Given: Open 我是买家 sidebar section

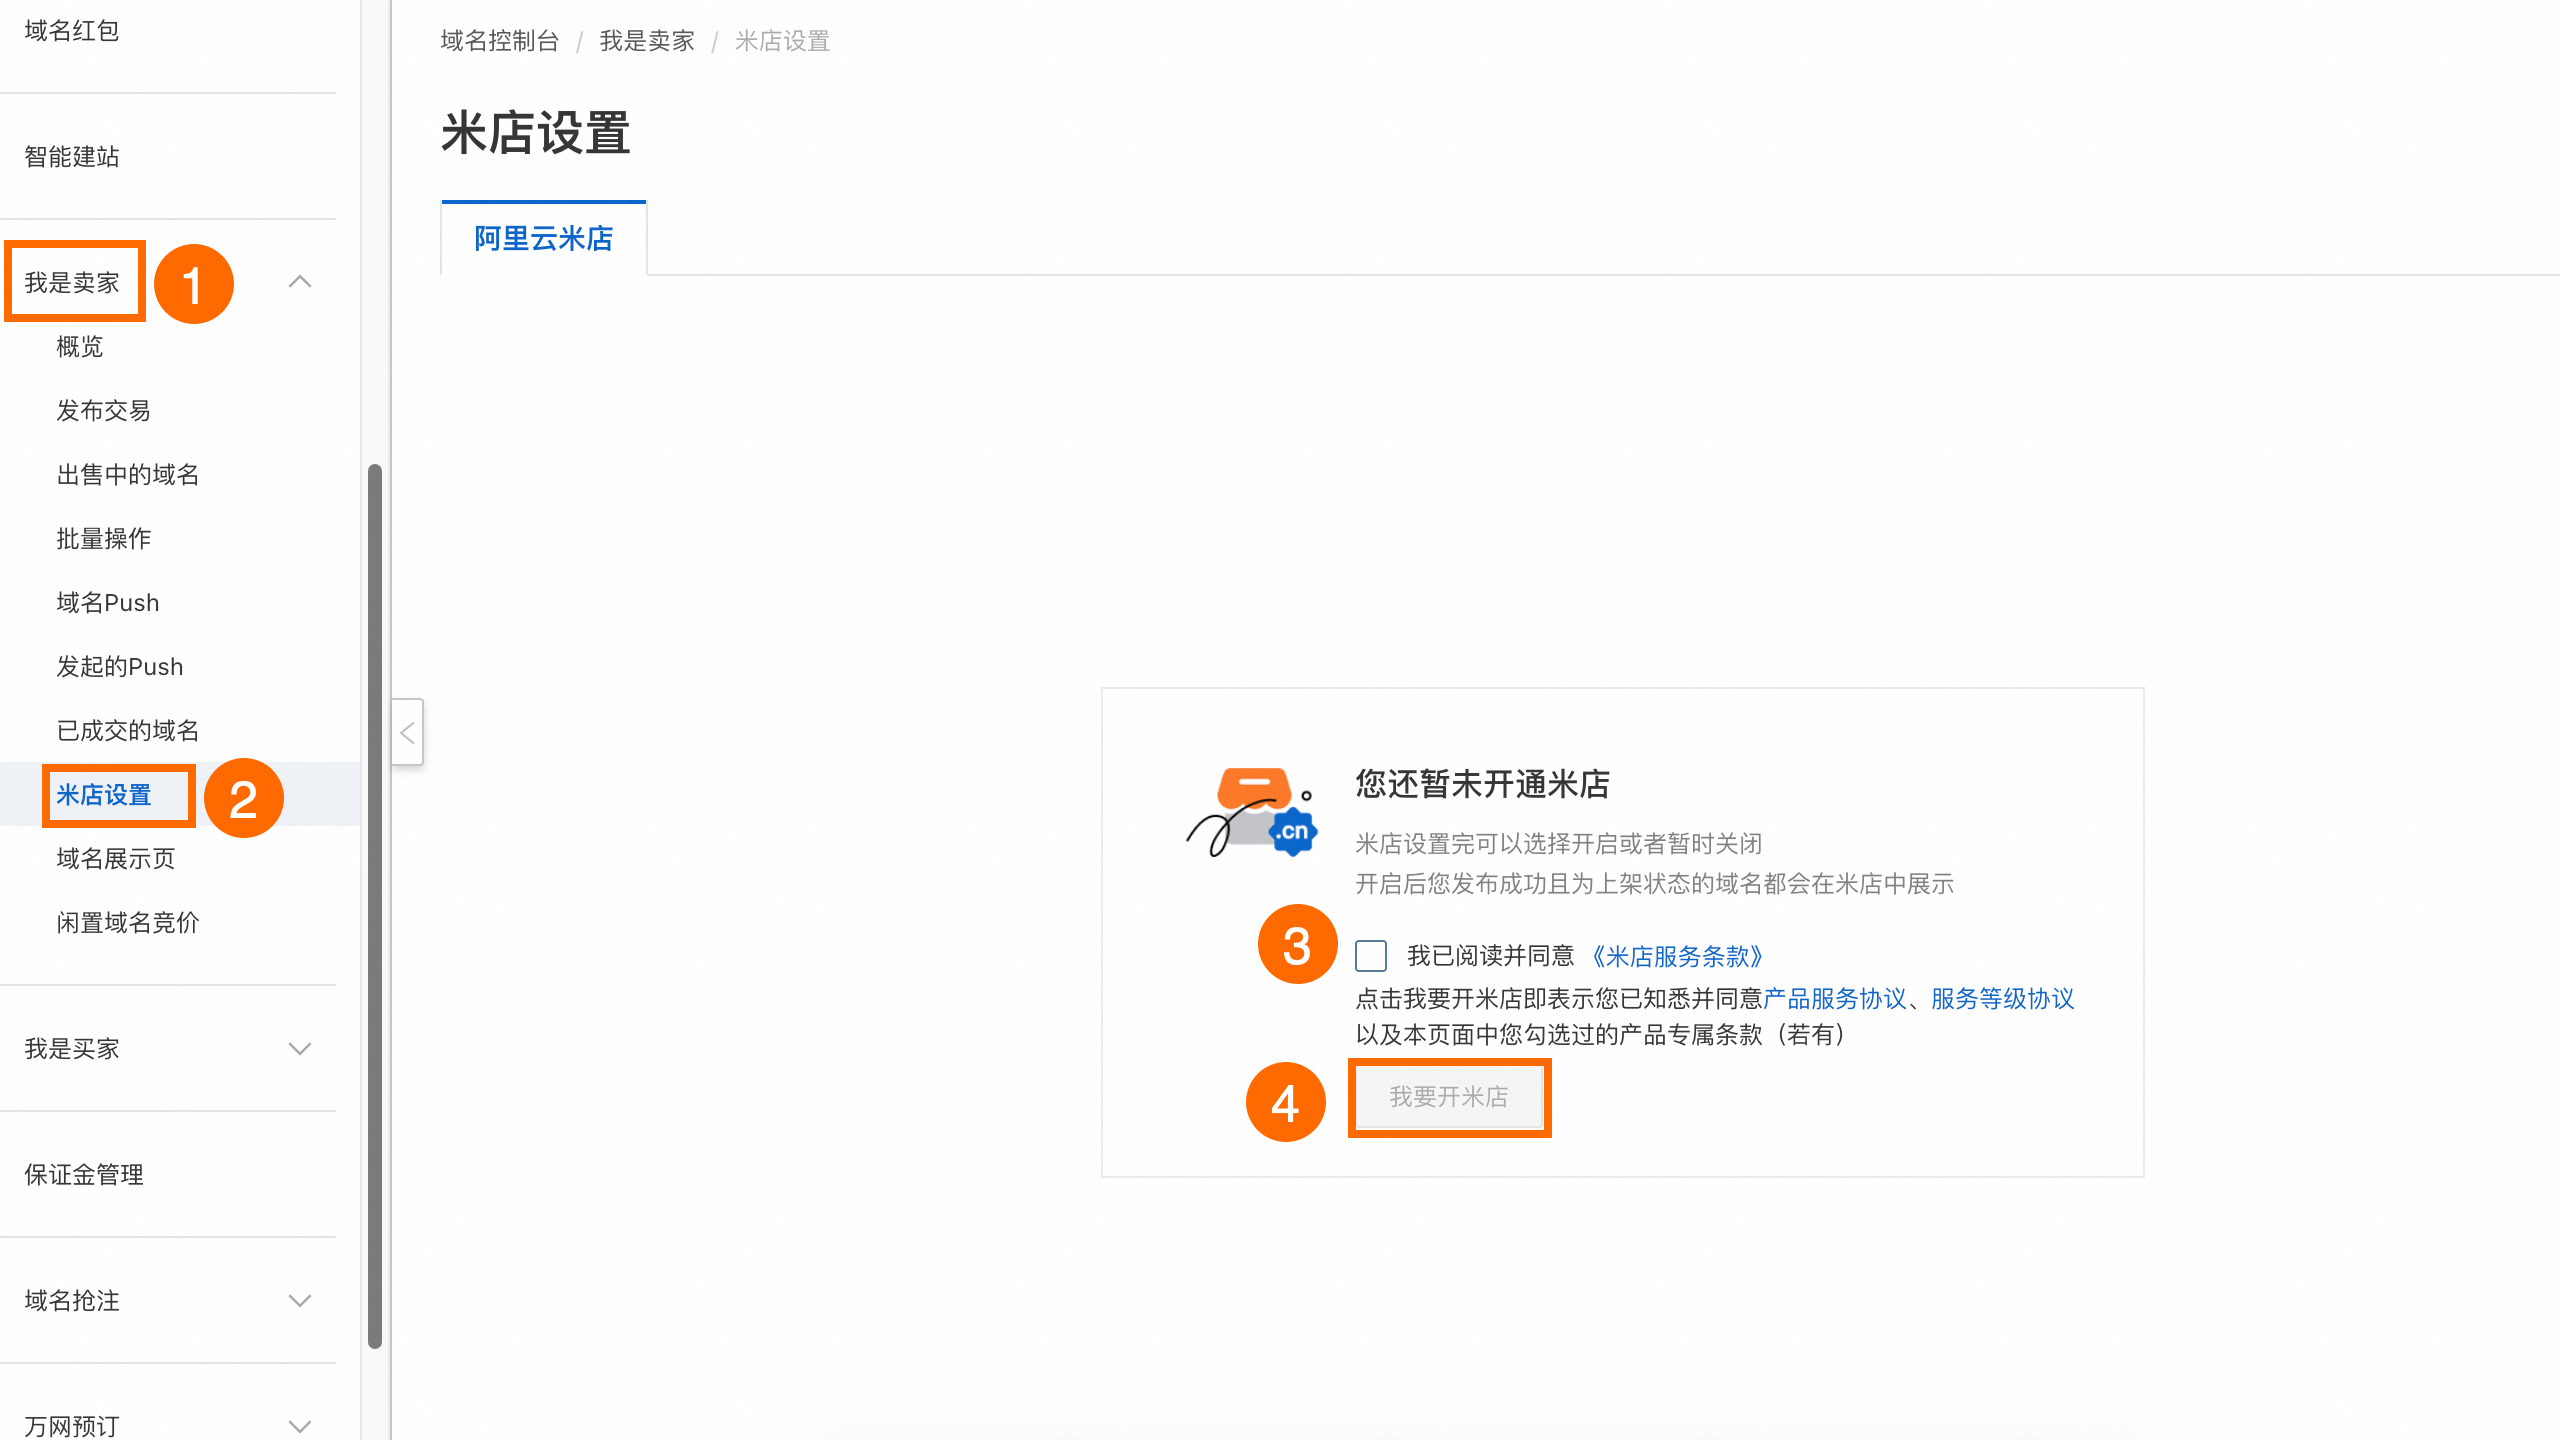Looking at the screenshot, I should (x=72, y=1048).
